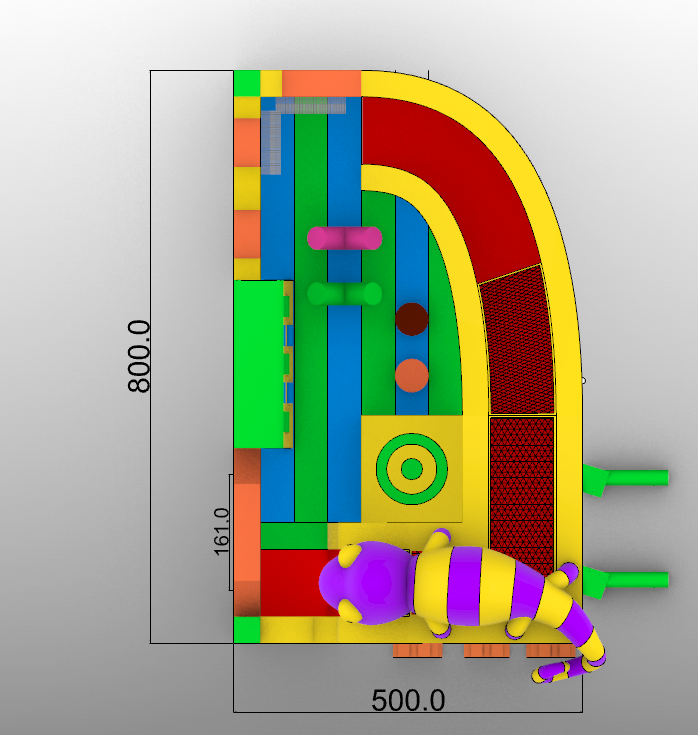Select the green horizontal roller obstacle
The image size is (698, 735).
click(x=345, y=294)
